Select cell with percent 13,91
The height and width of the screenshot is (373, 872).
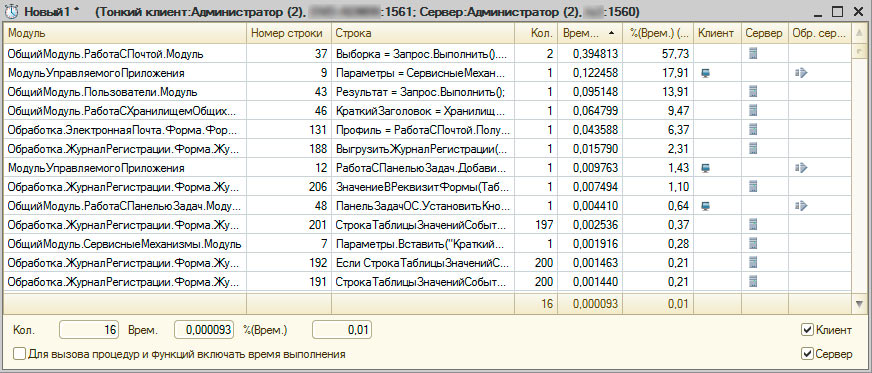click(x=658, y=92)
